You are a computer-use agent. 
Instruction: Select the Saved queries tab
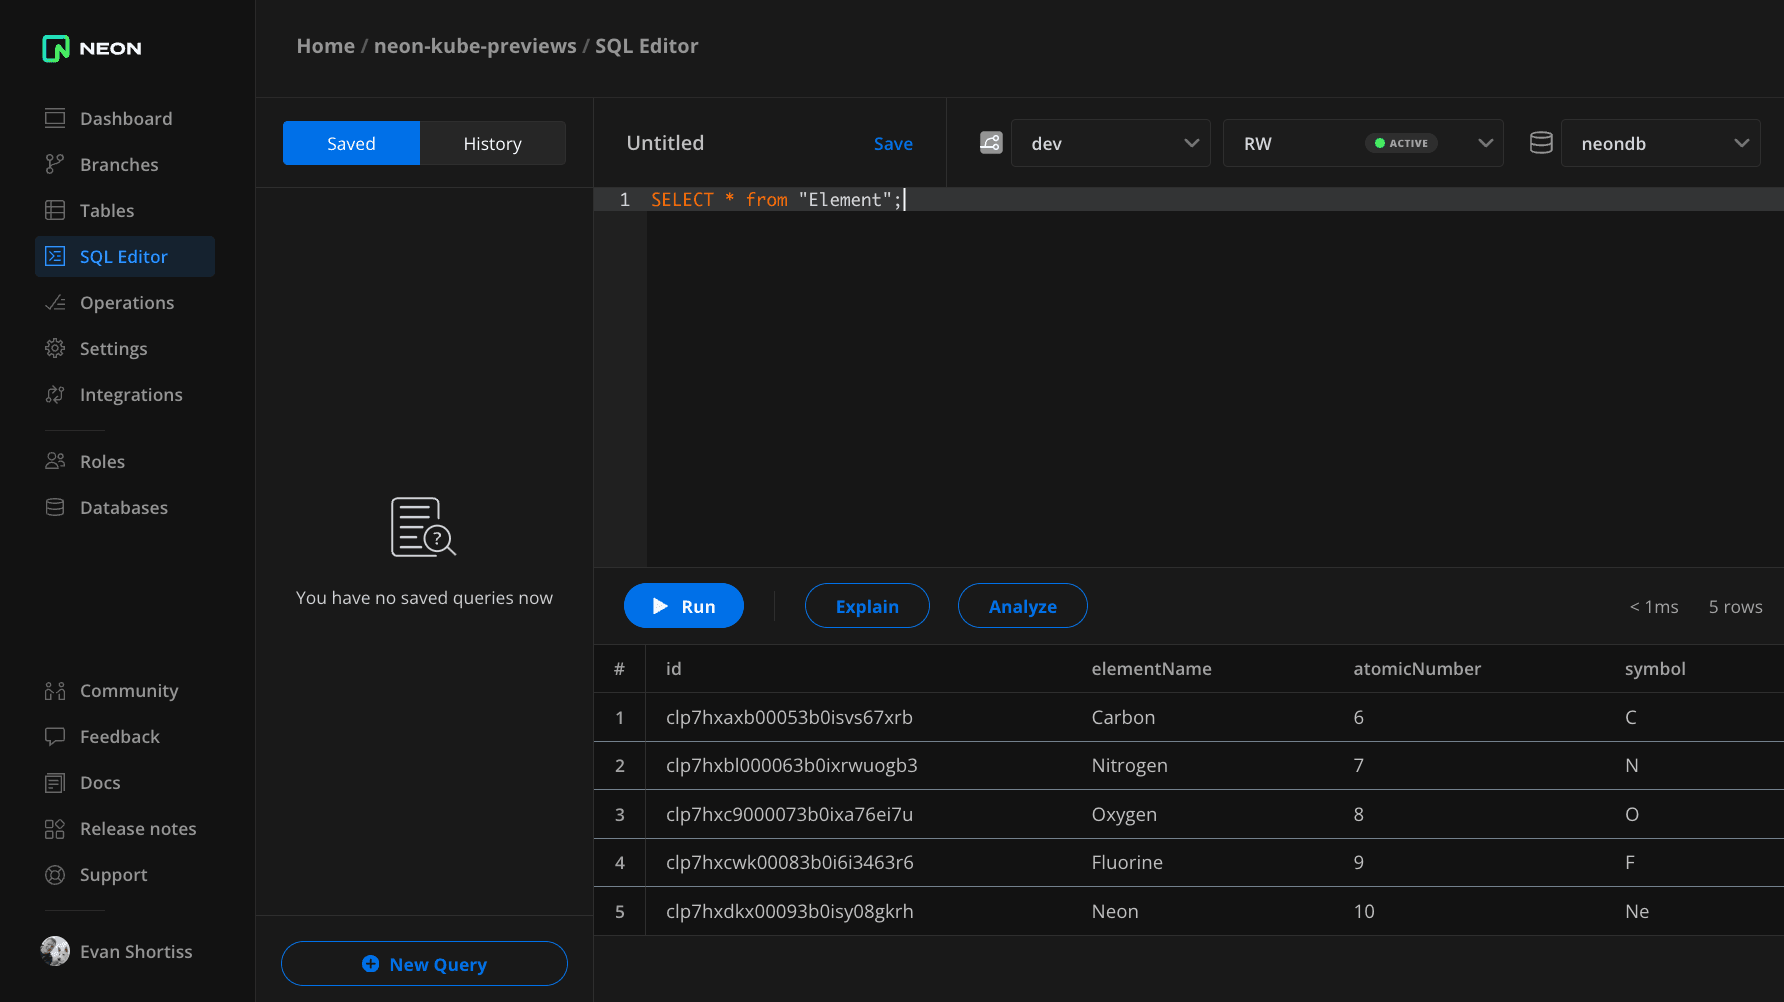click(351, 143)
